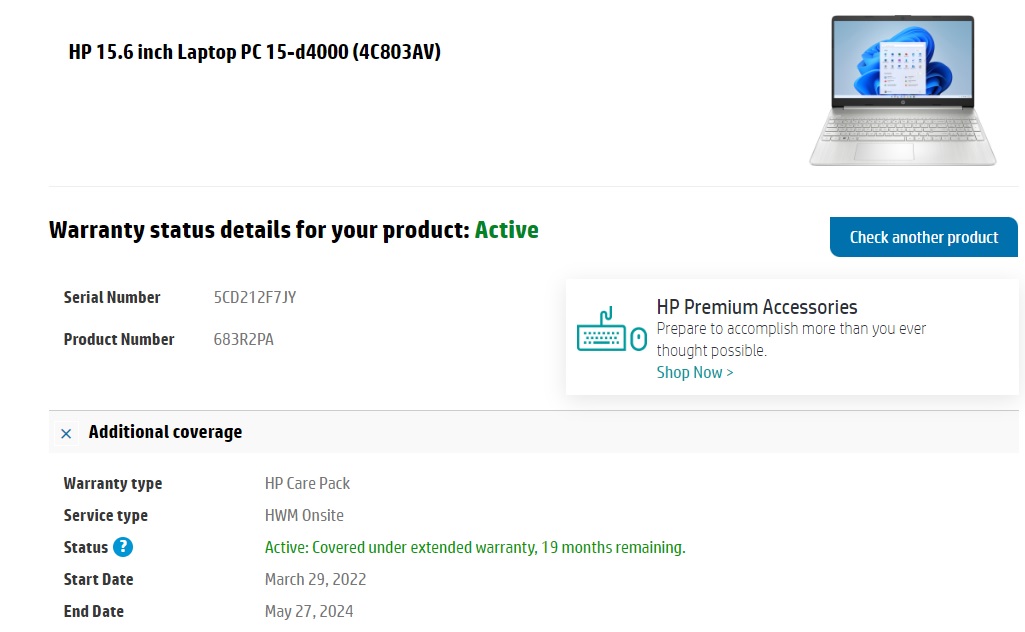Screen dimensions: 1025x632
Task: Click the Check another product button
Action: (x=924, y=237)
